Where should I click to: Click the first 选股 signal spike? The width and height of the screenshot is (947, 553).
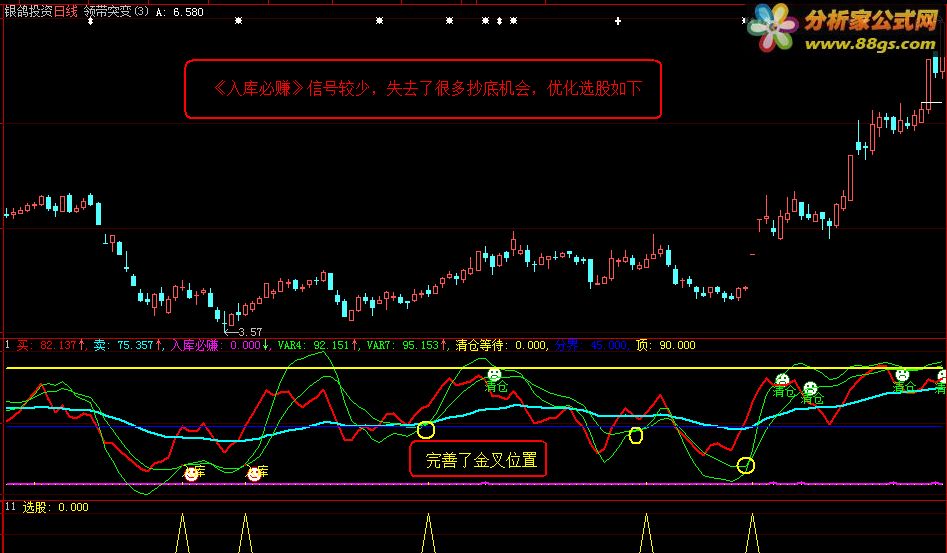coord(182,533)
